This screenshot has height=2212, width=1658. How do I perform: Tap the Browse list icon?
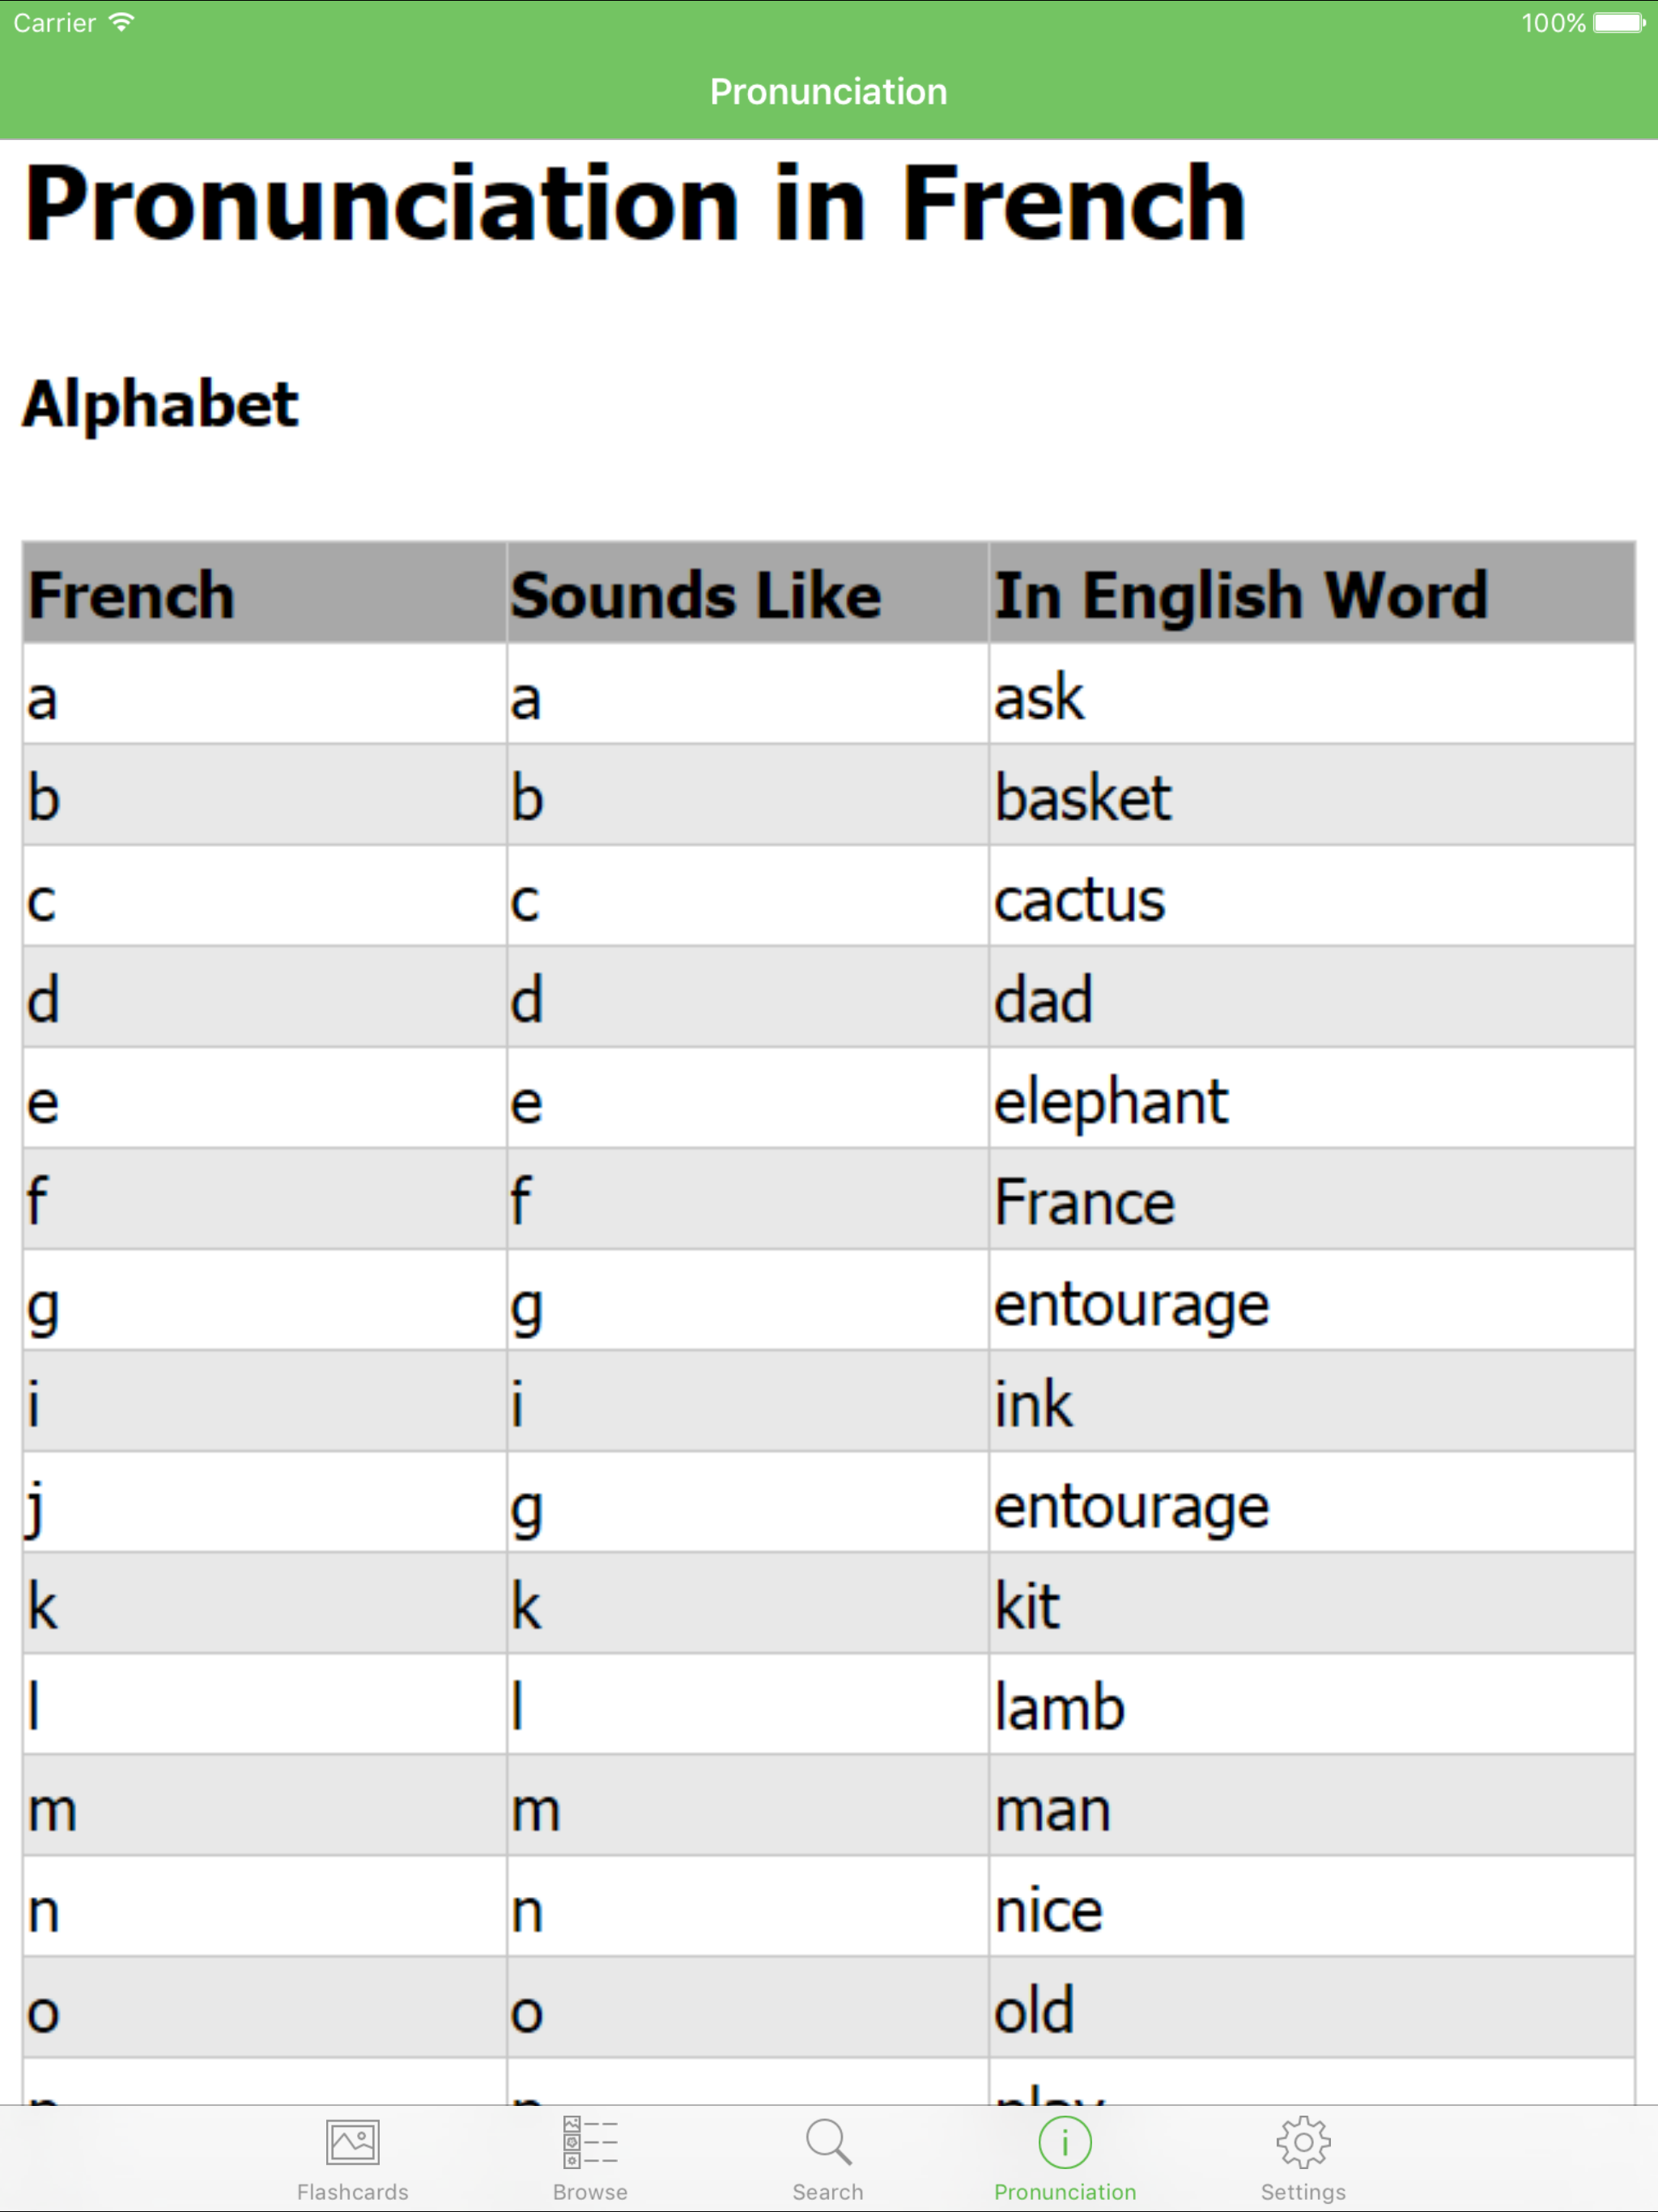[x=590, y=2142]
